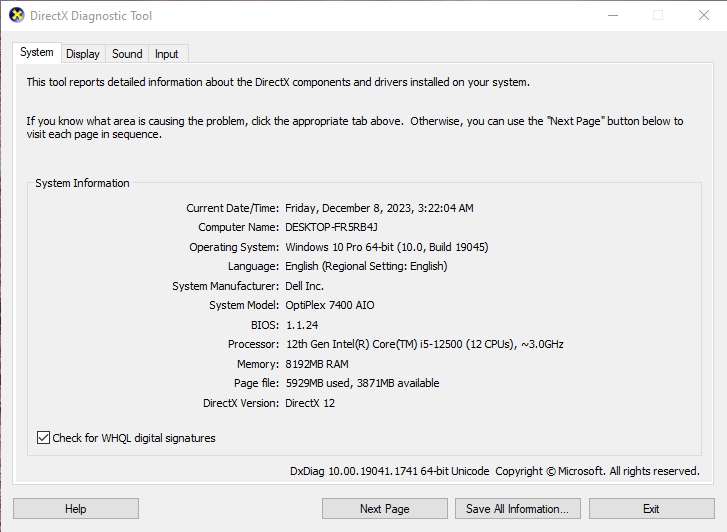The image size is (727, 532).
Task: Select the System tab
Action: (37, 53)
